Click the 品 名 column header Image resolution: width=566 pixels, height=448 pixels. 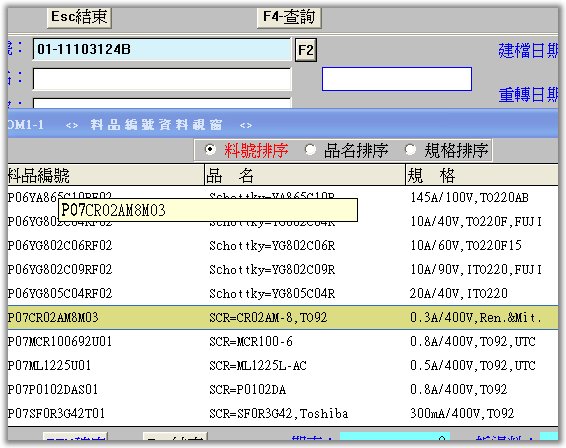[x=305, y=175]
